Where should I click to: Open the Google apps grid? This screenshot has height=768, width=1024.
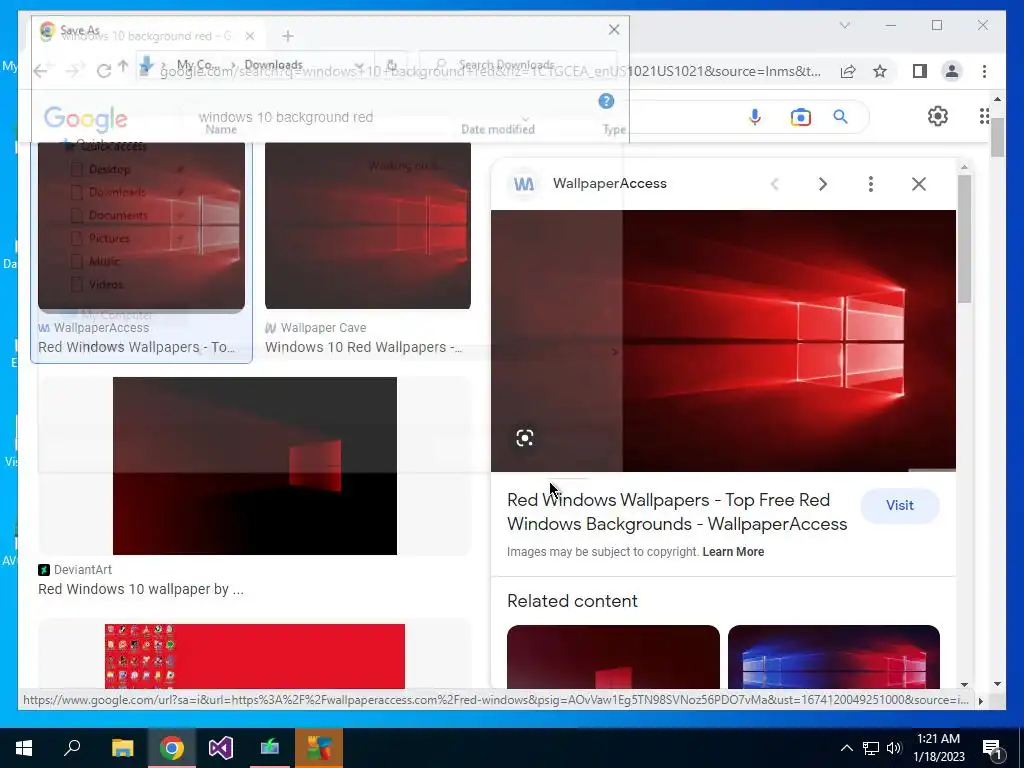pos(984,116)
